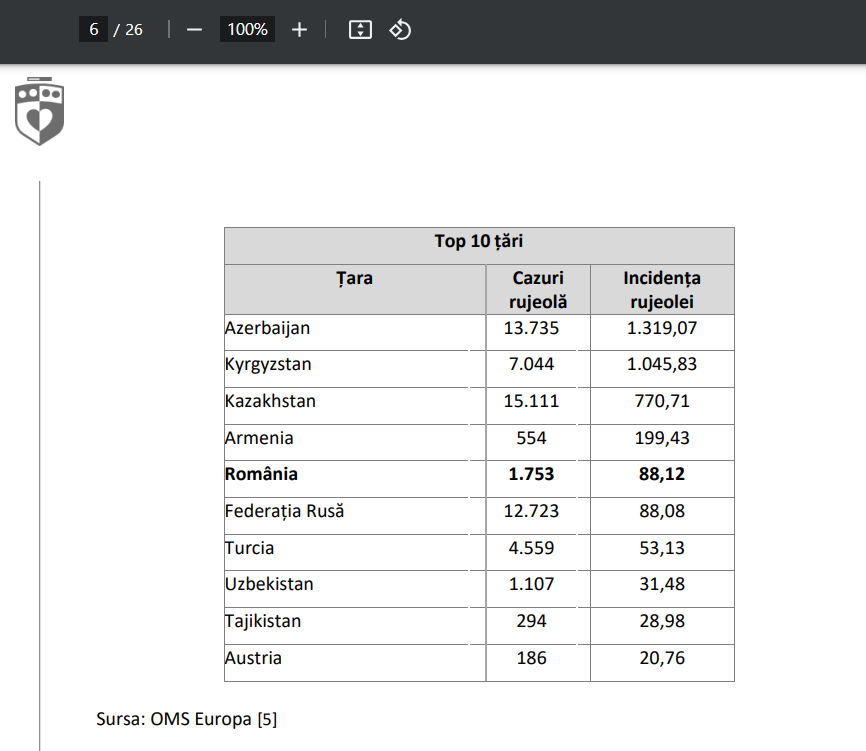Click the zoom in plus icon
The width and height of the screenshot is (866, 751).
pos(299,30)
